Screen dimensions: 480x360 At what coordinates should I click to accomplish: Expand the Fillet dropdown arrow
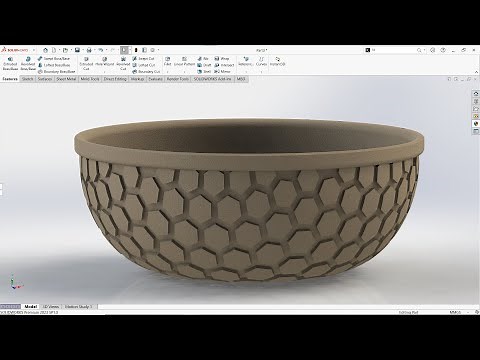pyautogui.click(x=167, y=71)
